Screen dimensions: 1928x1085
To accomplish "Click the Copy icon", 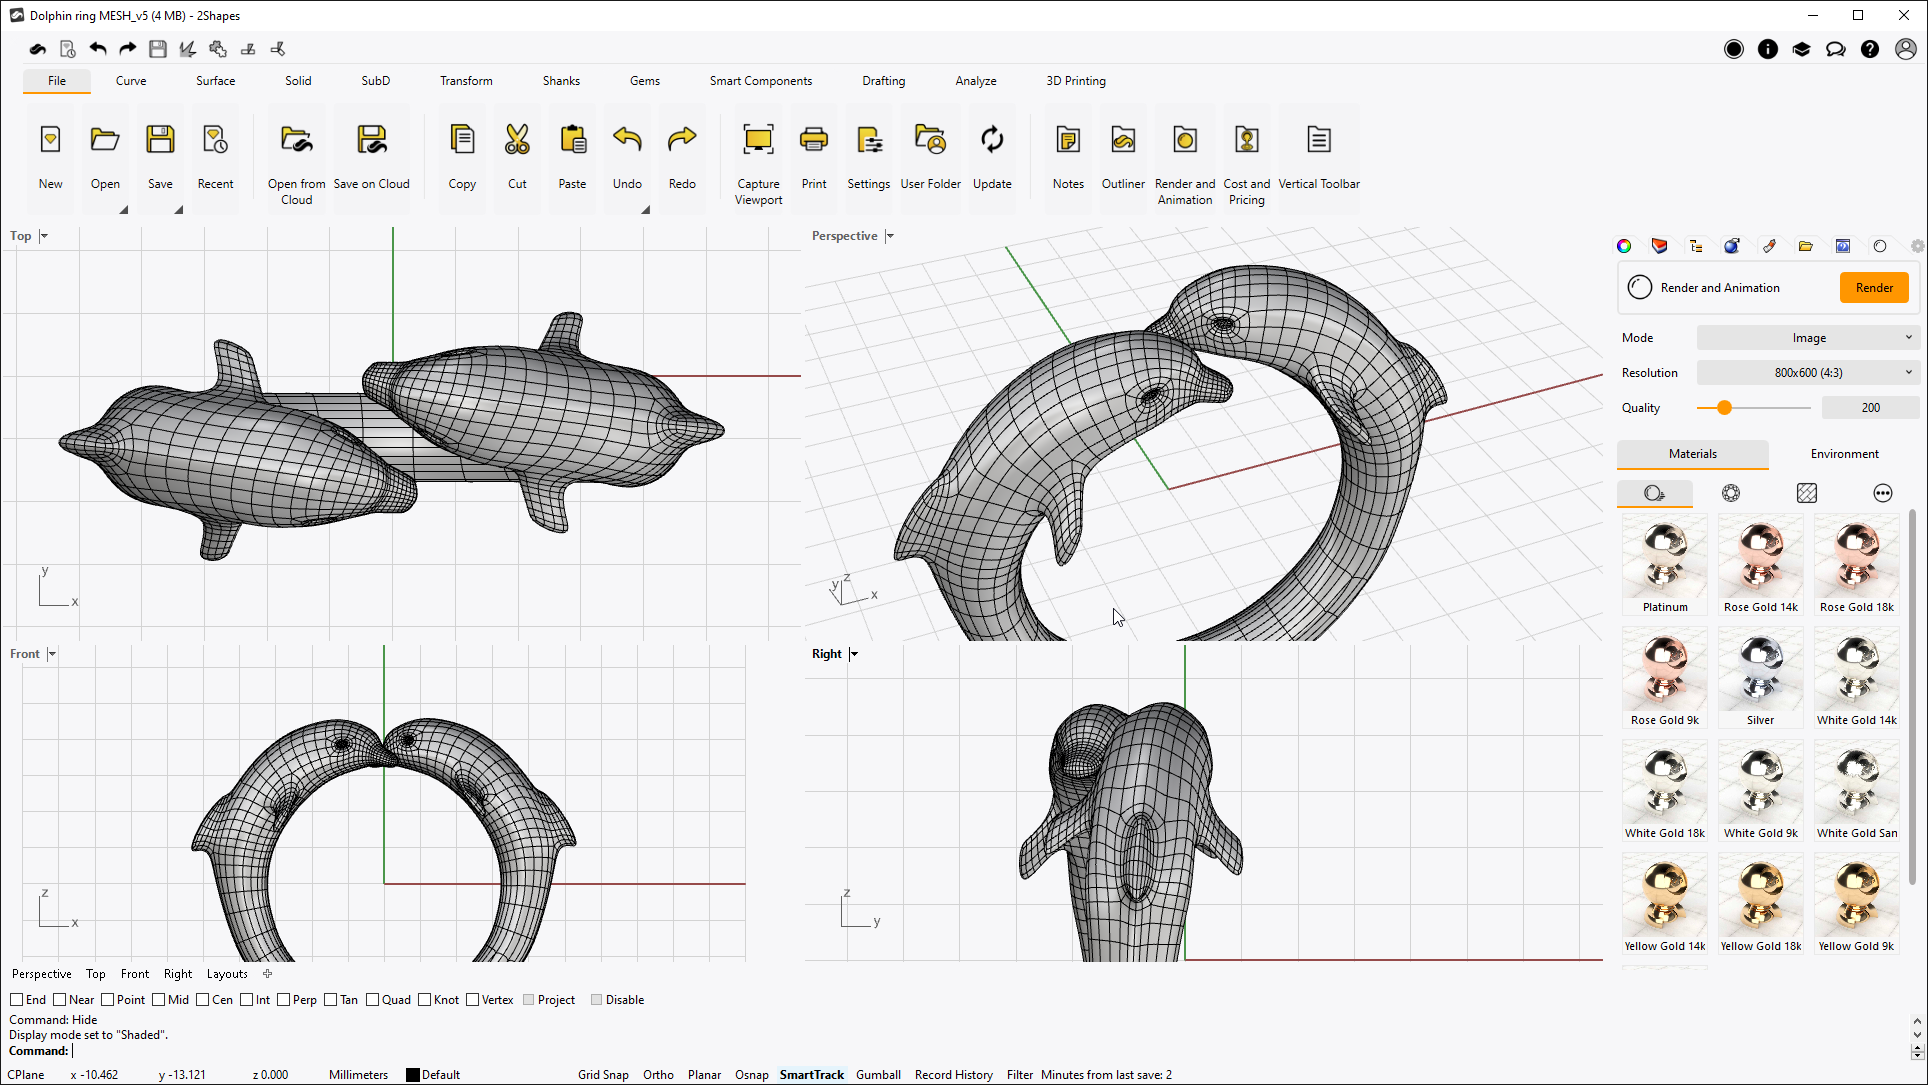I will click(x=462, y=140).
